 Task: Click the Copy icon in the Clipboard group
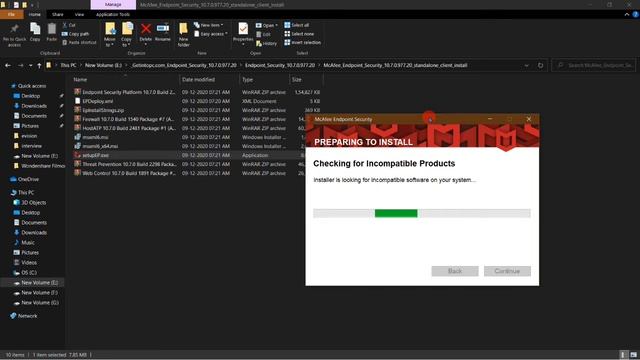pos(35,32)
